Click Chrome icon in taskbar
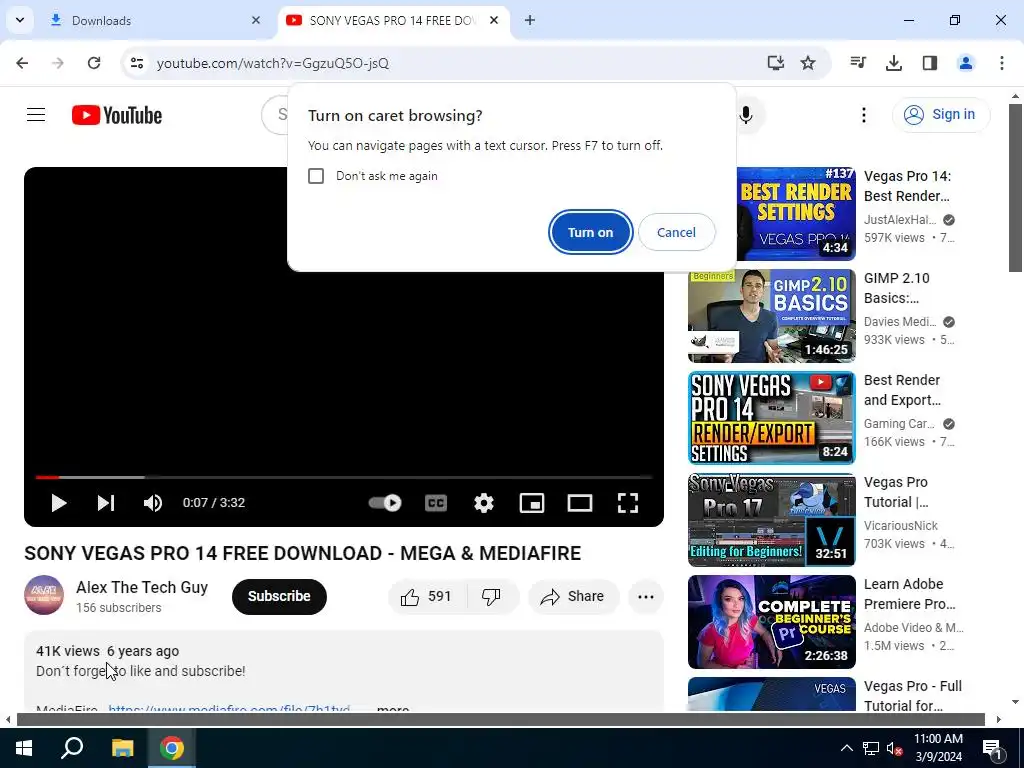This screenshot has width=1024, height=768. click(172, 748)
